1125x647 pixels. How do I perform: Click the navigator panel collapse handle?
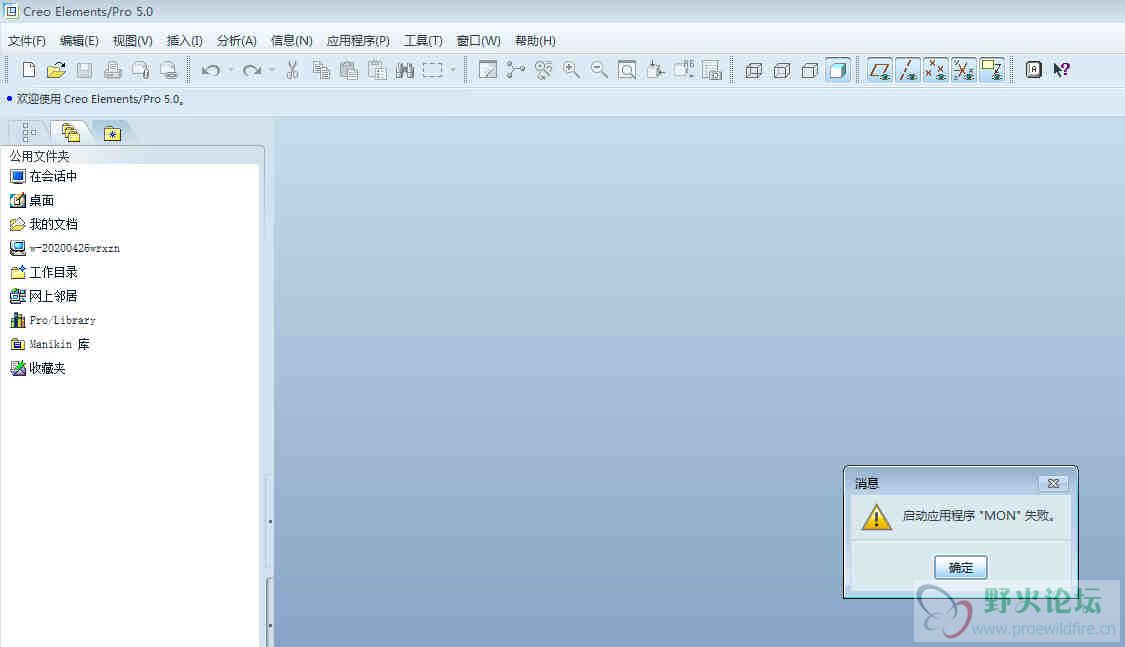click(270, 521)
